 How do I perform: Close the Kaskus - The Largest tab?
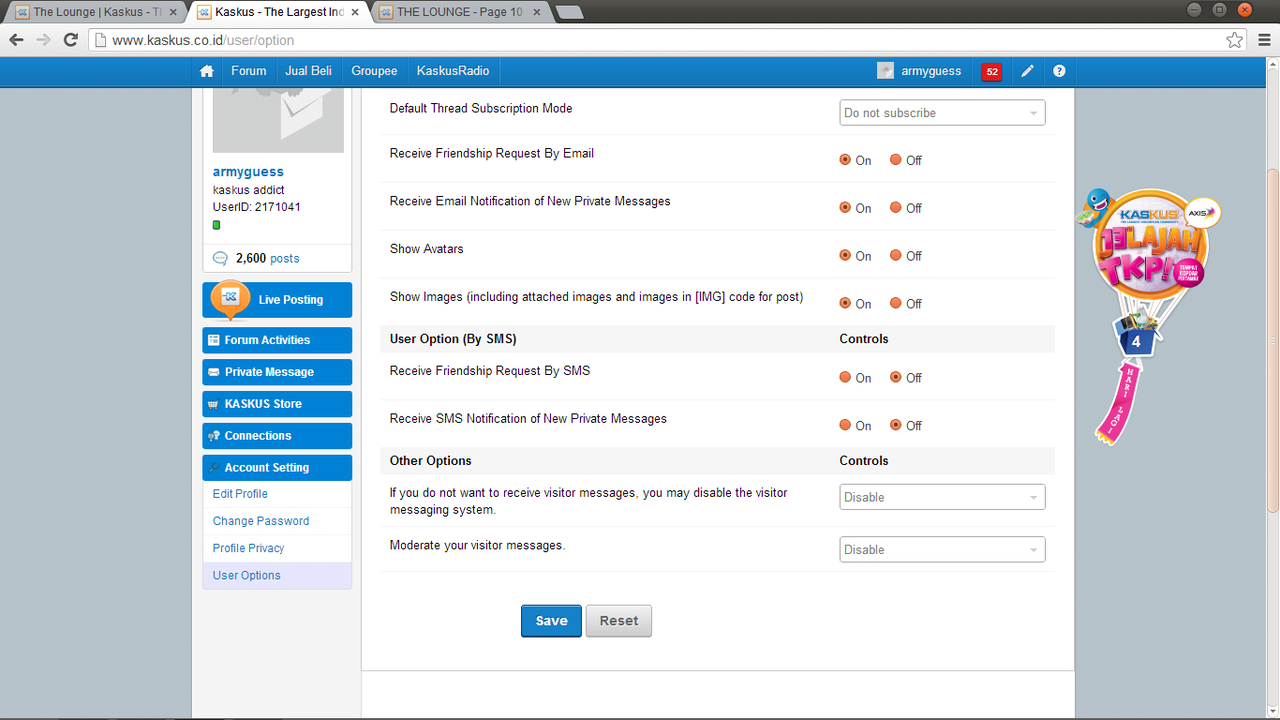pyautogui.click(x=356, y=12)
